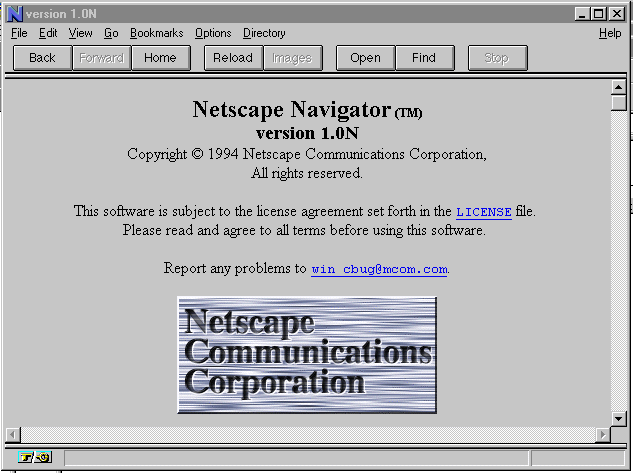Screen dimensions: 633x473
Task: Click the disabled Stop button
Action: tap(497, 58)
